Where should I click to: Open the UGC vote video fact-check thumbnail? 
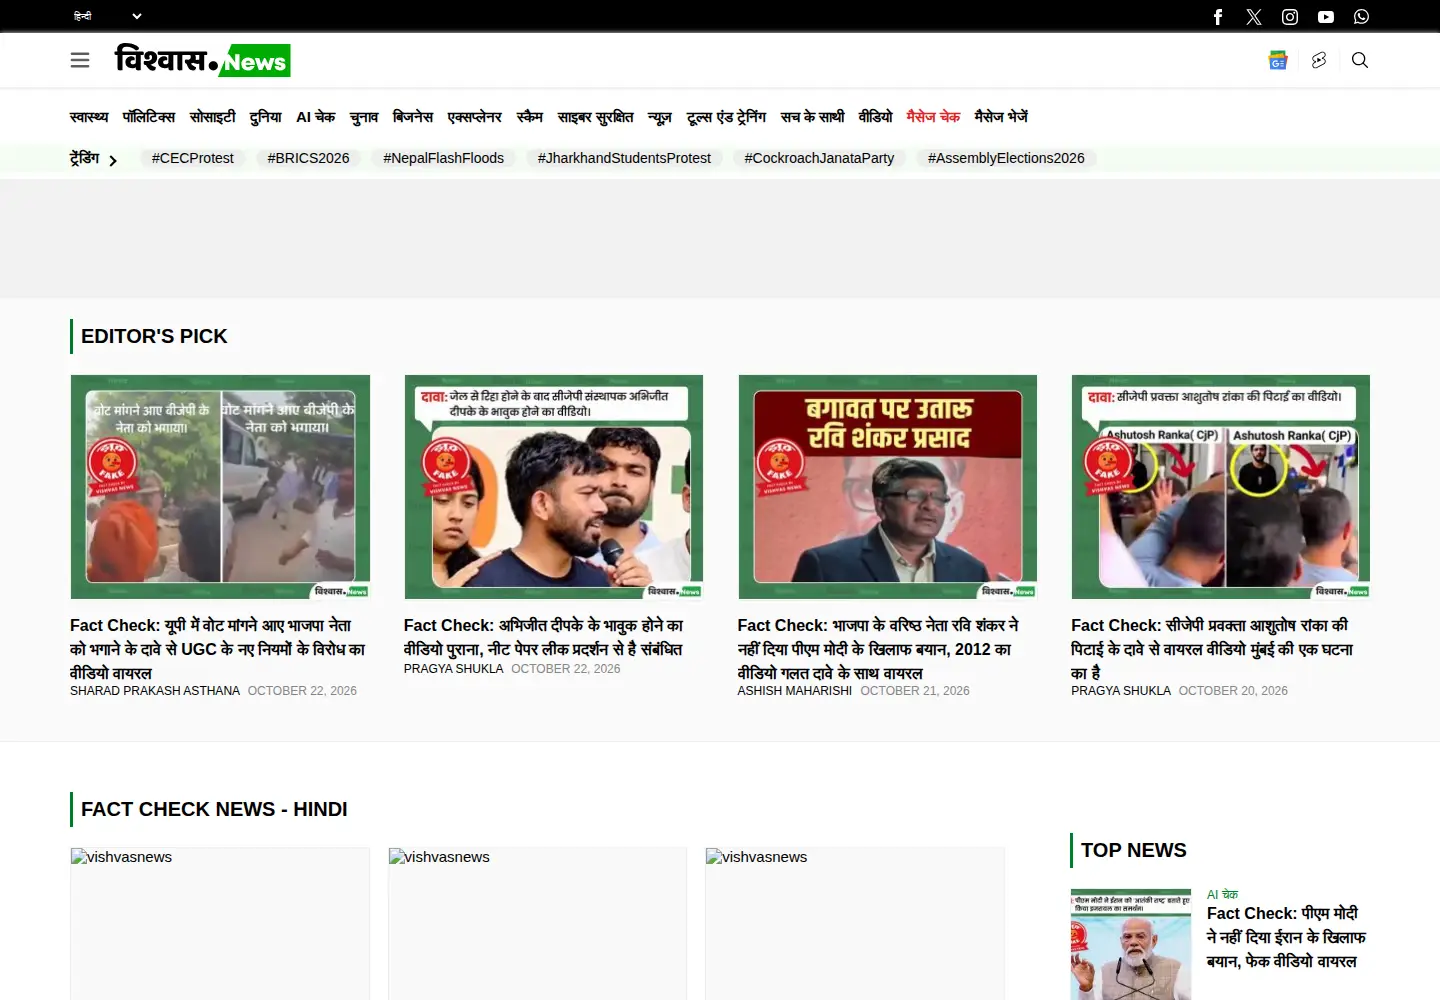coord(220,487)
